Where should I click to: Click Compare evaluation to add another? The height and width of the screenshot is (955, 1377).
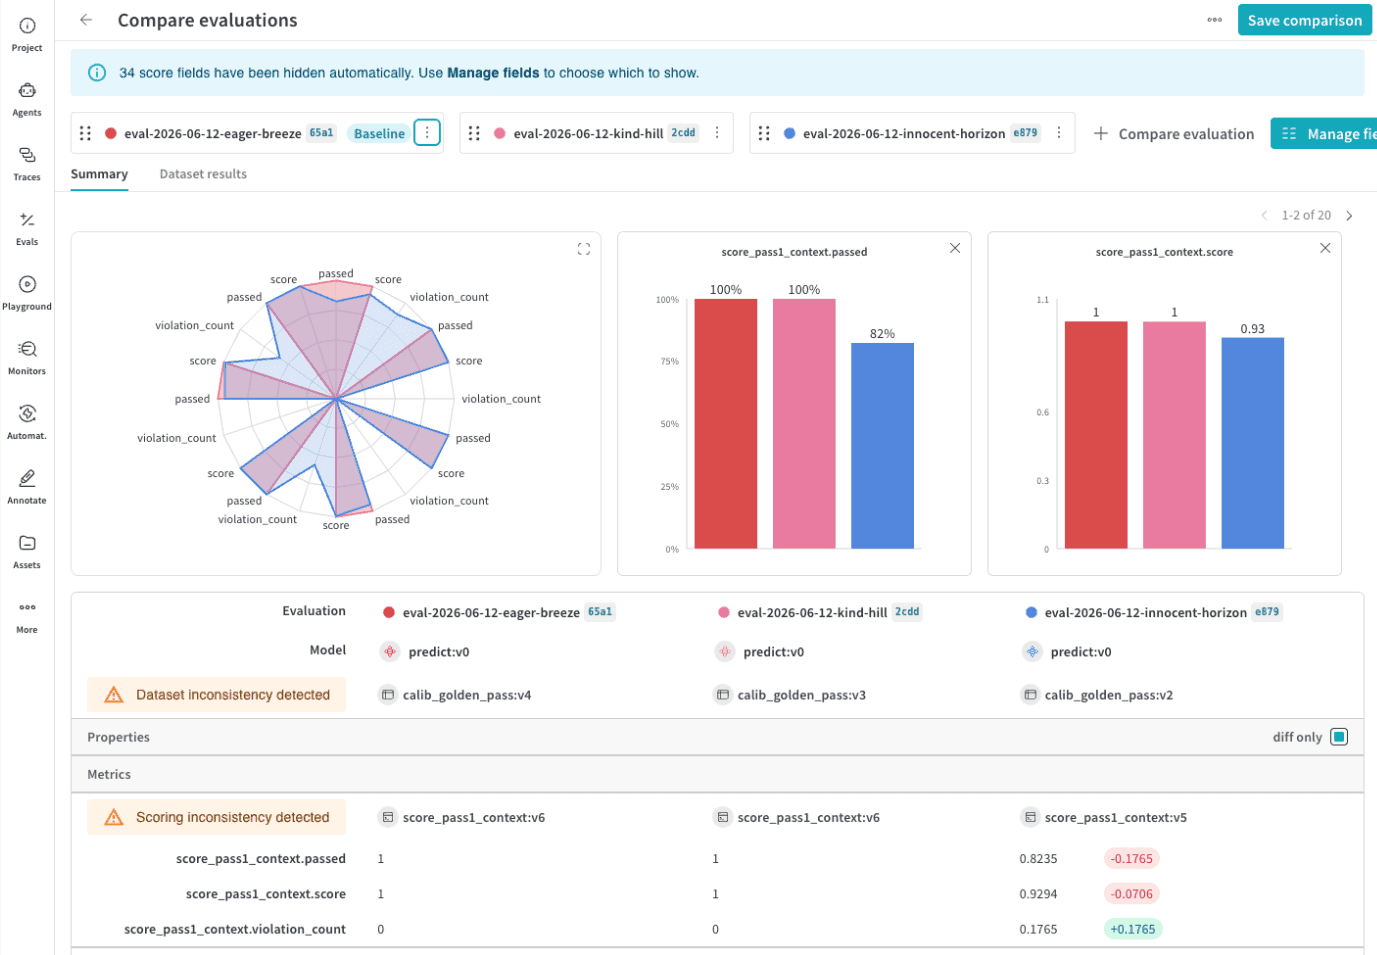pos(1174,134)
